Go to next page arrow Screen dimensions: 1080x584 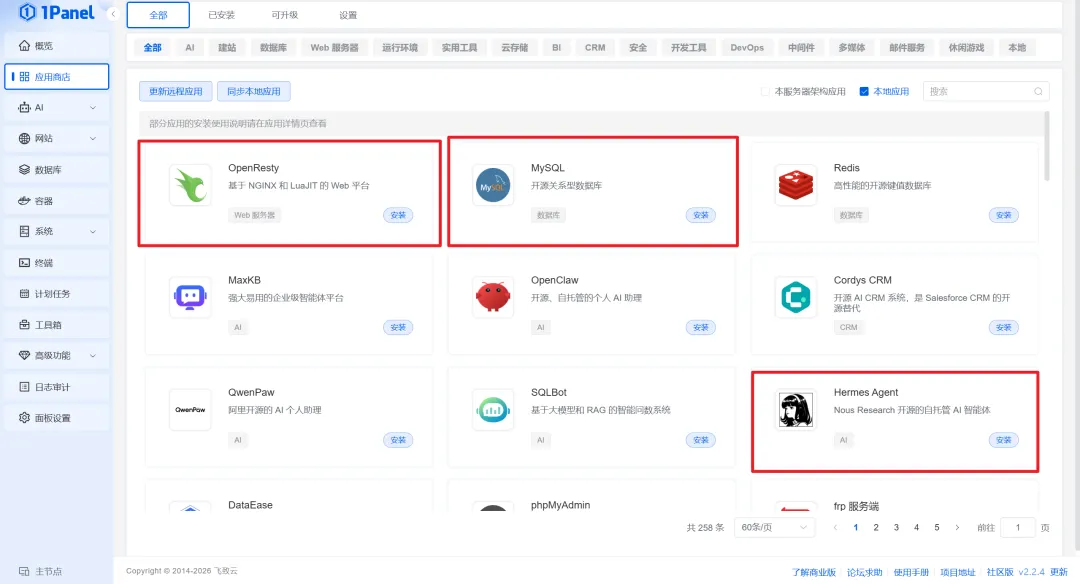pos(957,528)
